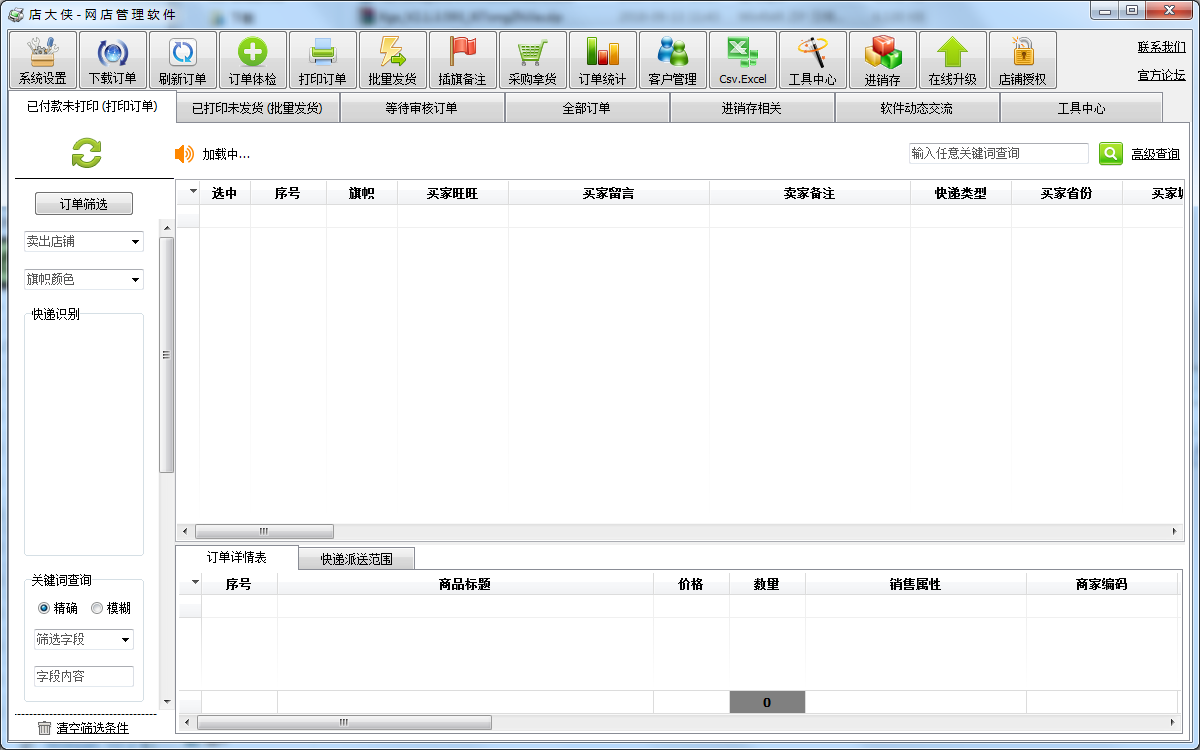Select the 精确 exact match radio button

click(42, 608)
